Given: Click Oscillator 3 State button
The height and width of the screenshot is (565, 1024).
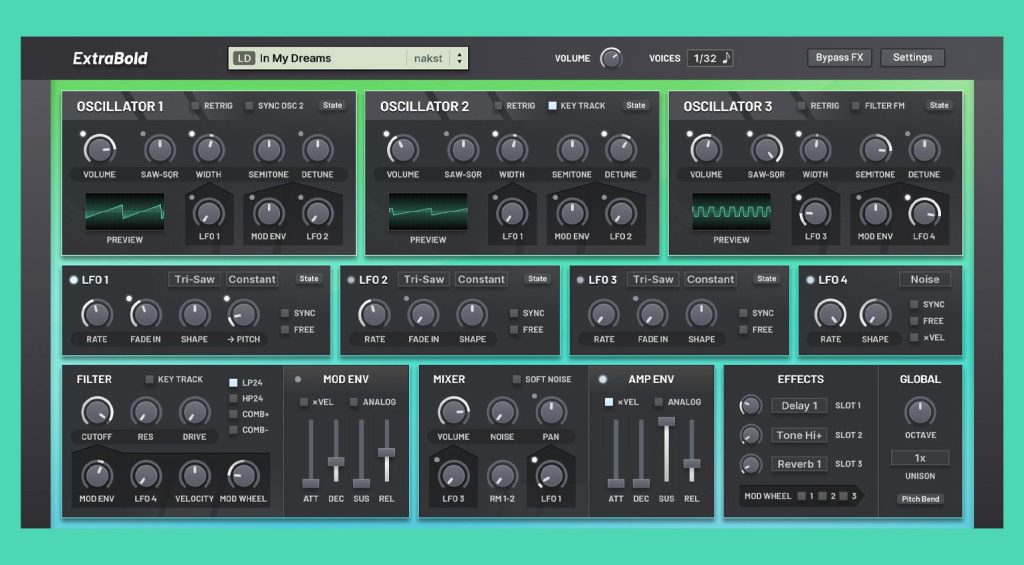Looking at the screenshot, I should click(939, 105).
